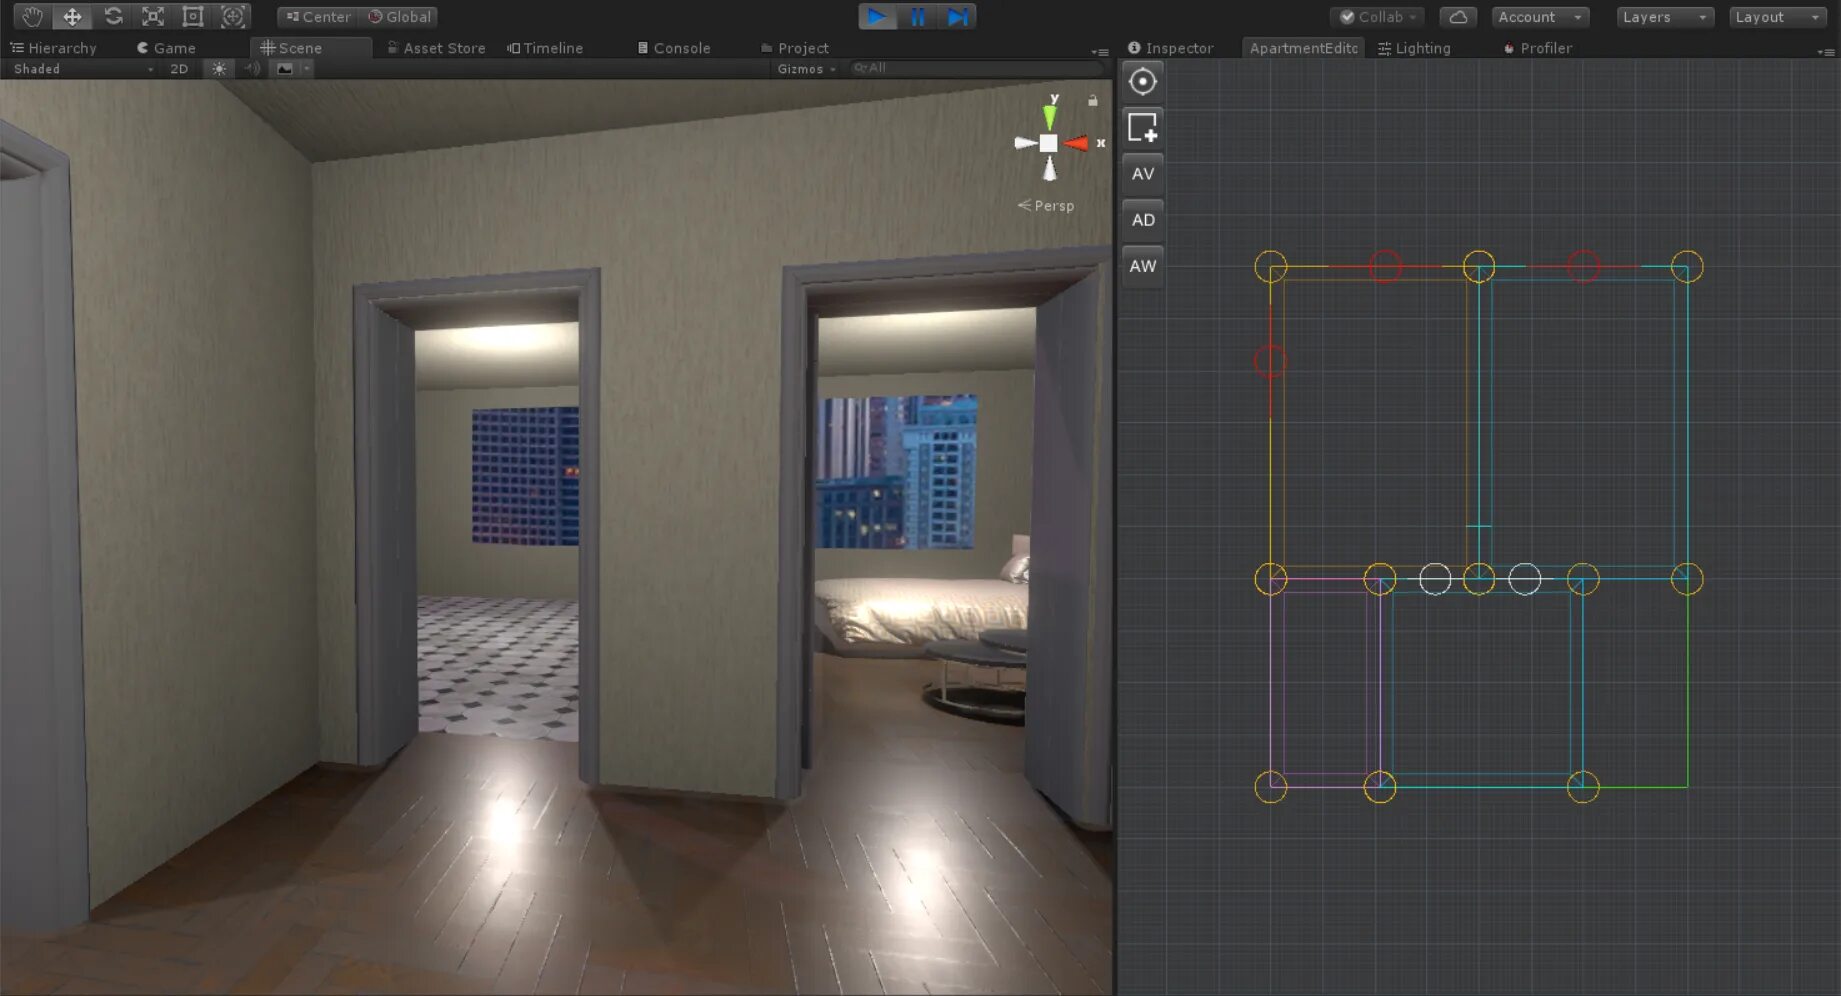Toggle scene effects image icon
Image resolution: width=1841 pixels, height=996 pixels.
(285, 69)
